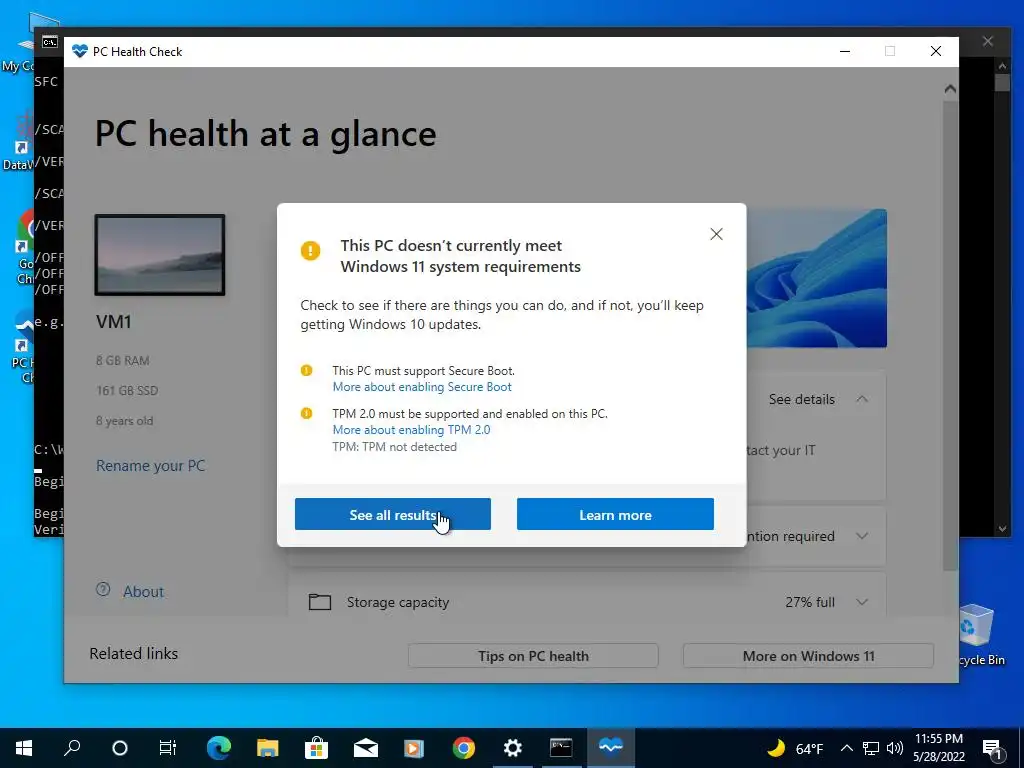This screenshot has height=768, width=1024.
Task: Launch Microsoft Edge from the taskbar
Action: pyautogui.click(x=219, y=748)
